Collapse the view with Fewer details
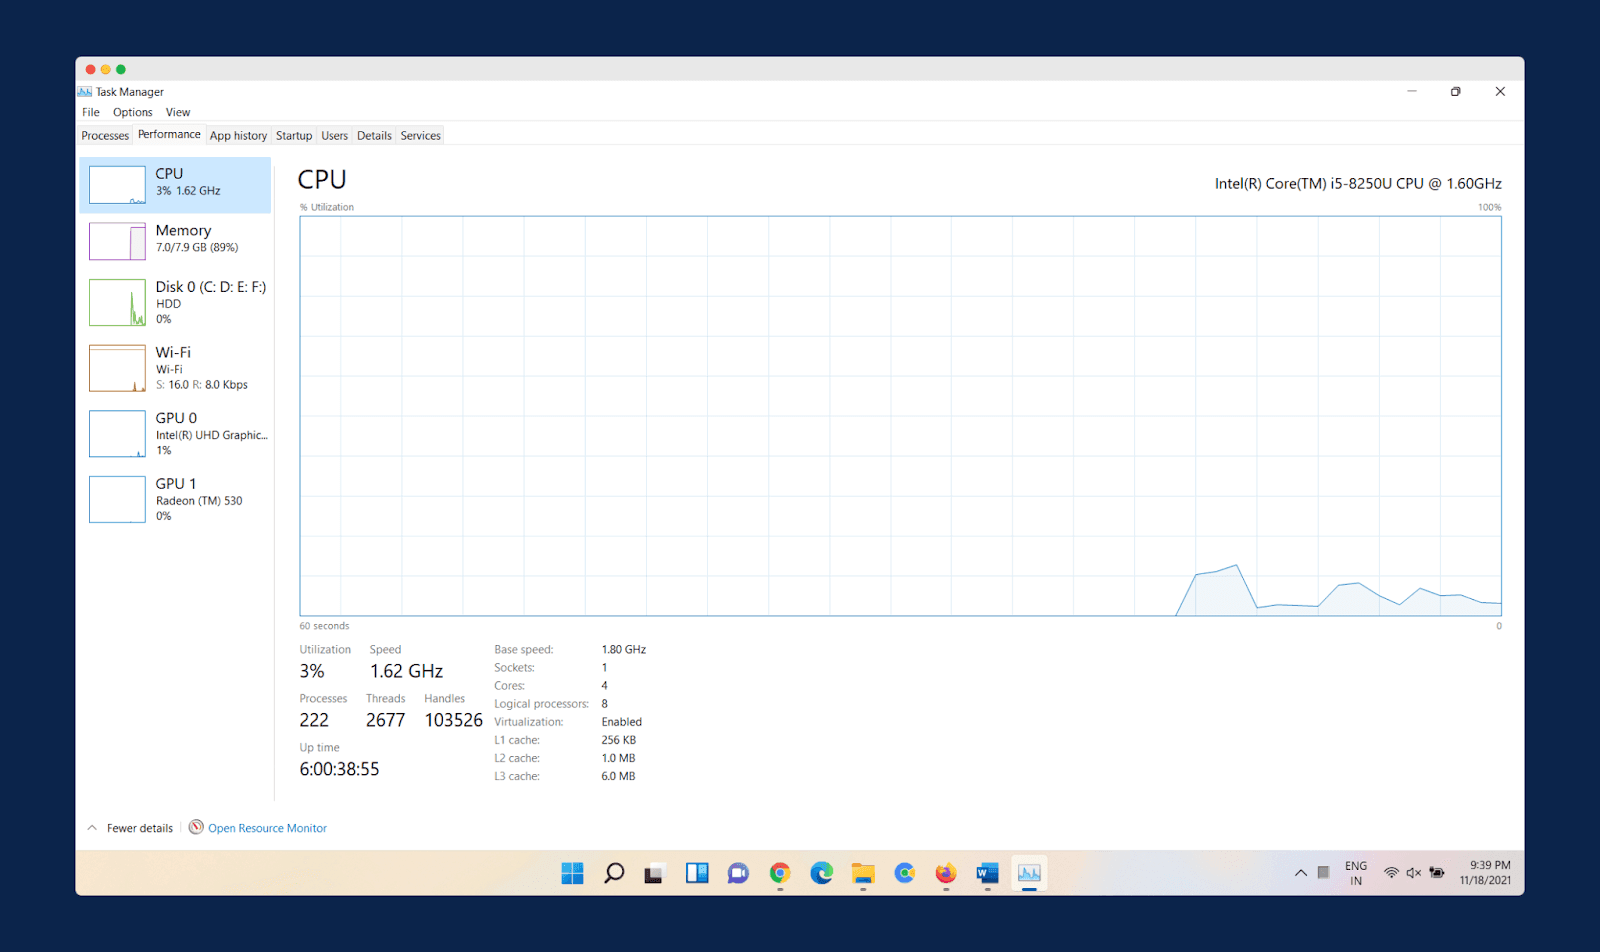1600x952 pixels. [x=139, y=828]
